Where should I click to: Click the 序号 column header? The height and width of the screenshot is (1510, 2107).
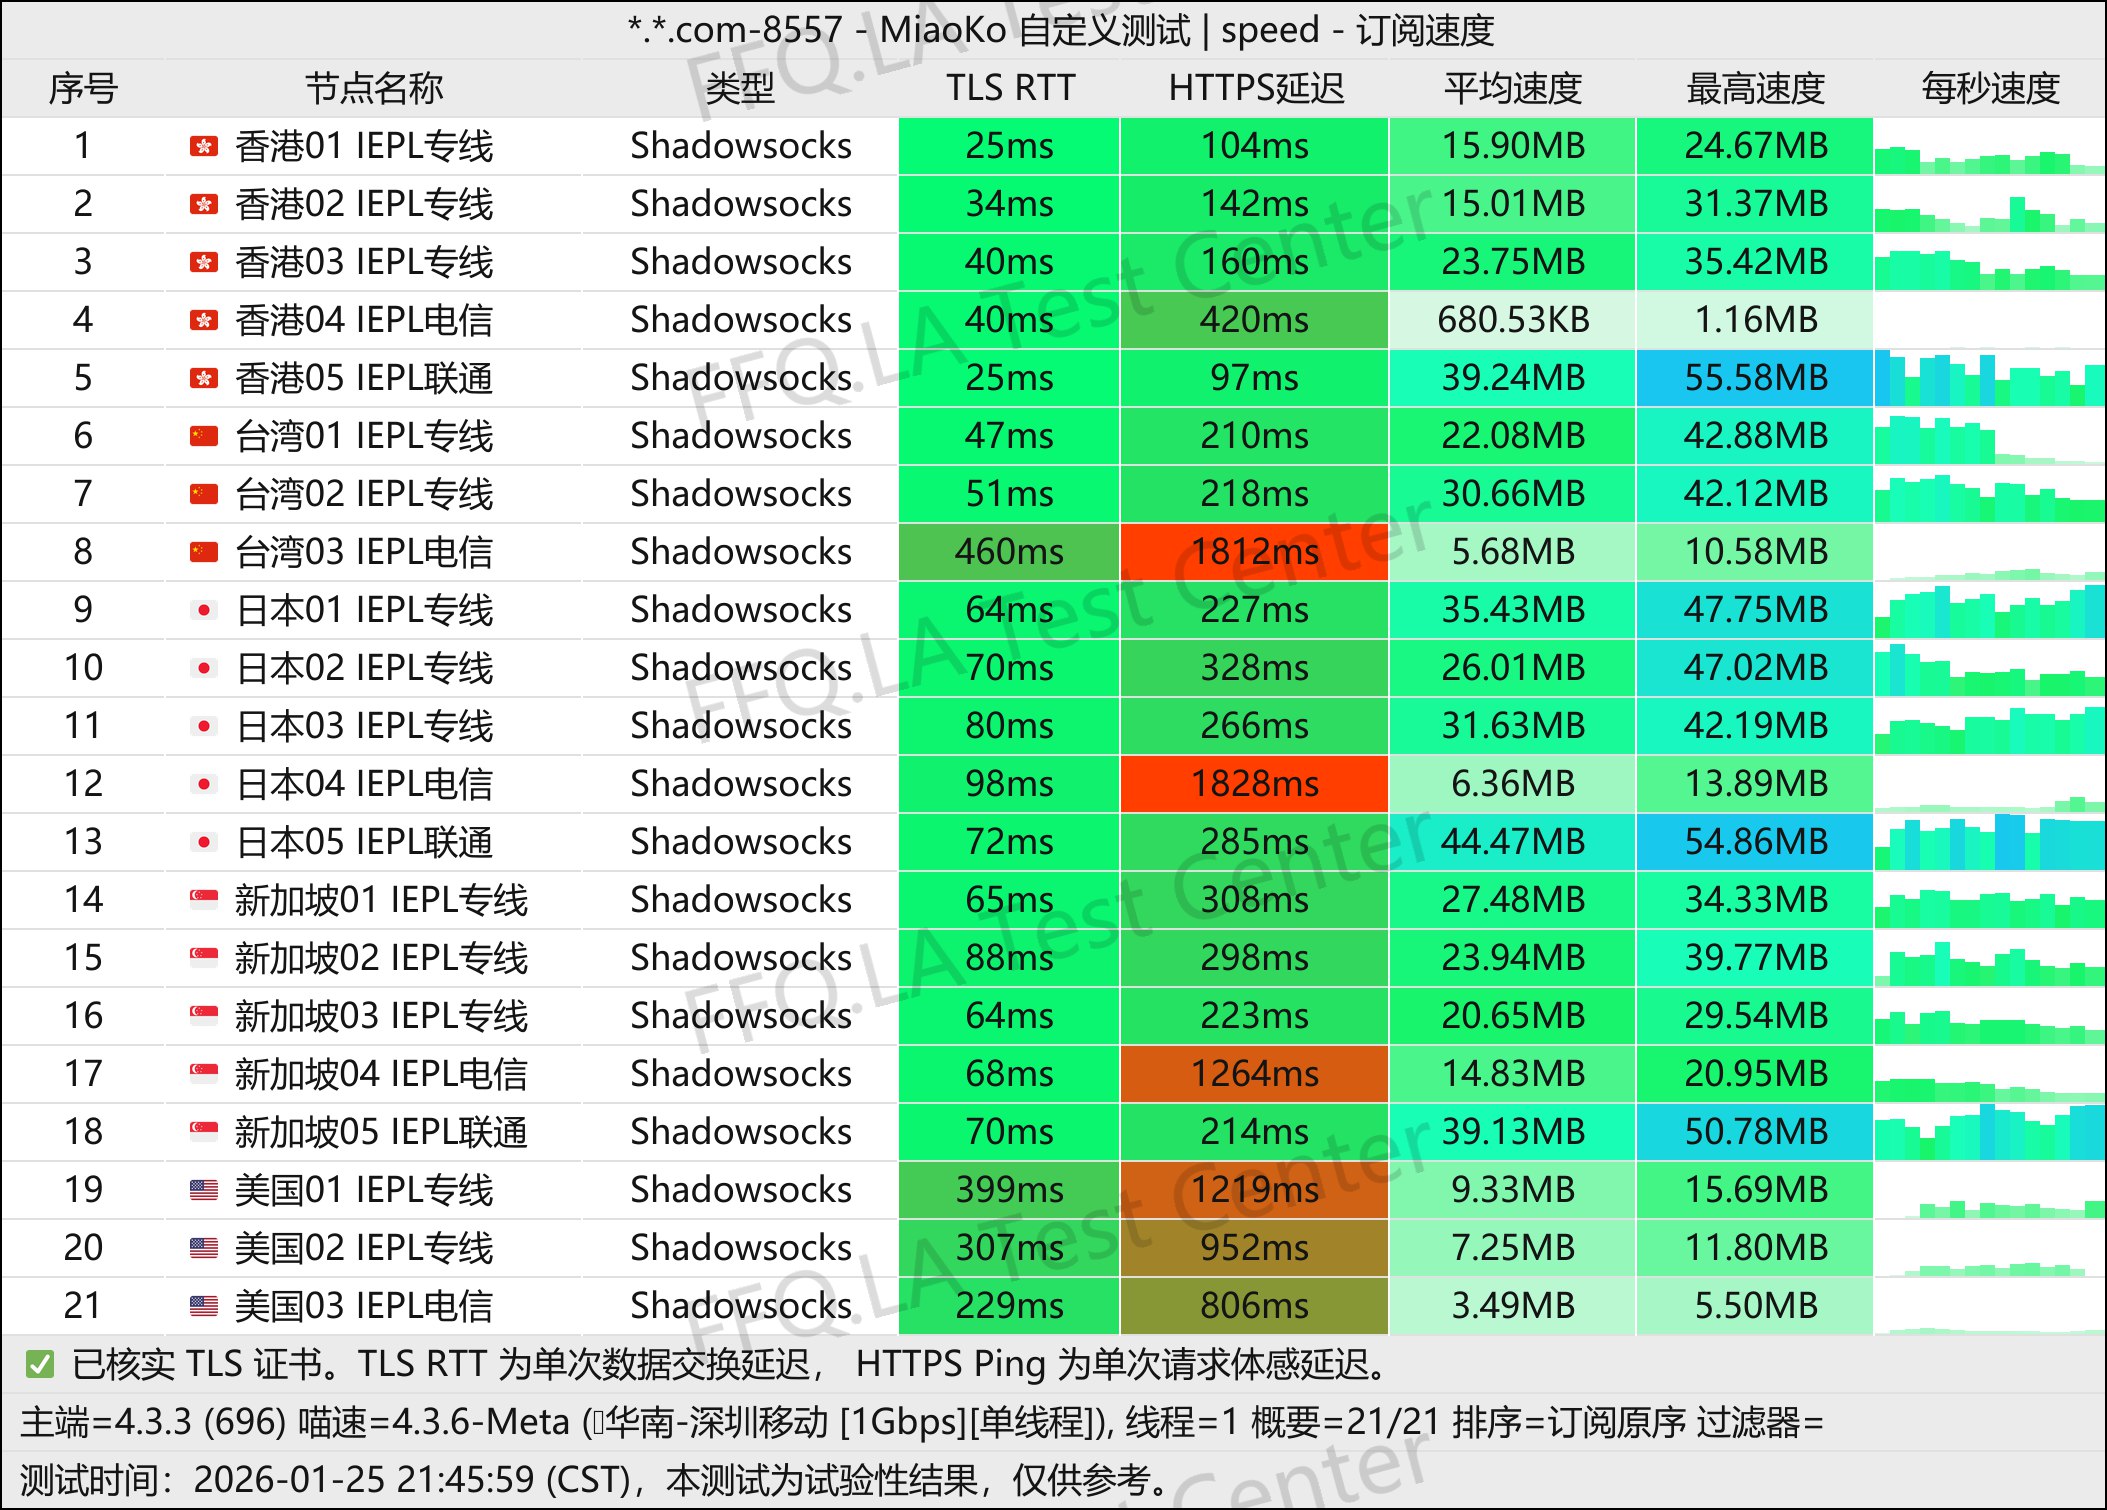84,89
